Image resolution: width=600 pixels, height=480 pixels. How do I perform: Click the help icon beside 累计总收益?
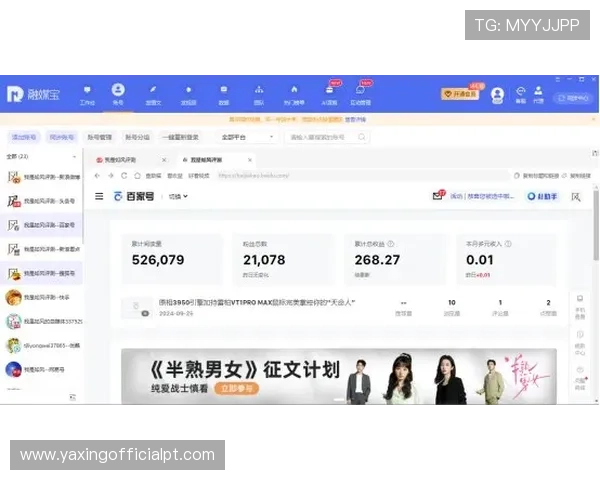[391, 244]
